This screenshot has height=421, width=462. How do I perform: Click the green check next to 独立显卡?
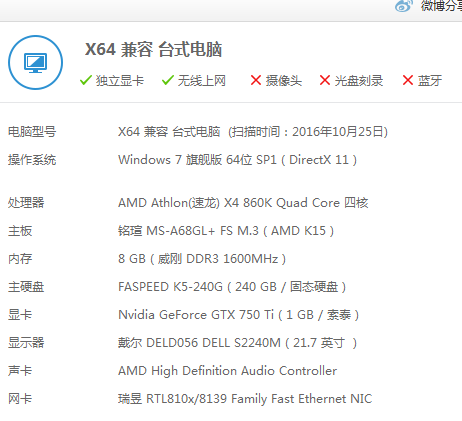86,80
